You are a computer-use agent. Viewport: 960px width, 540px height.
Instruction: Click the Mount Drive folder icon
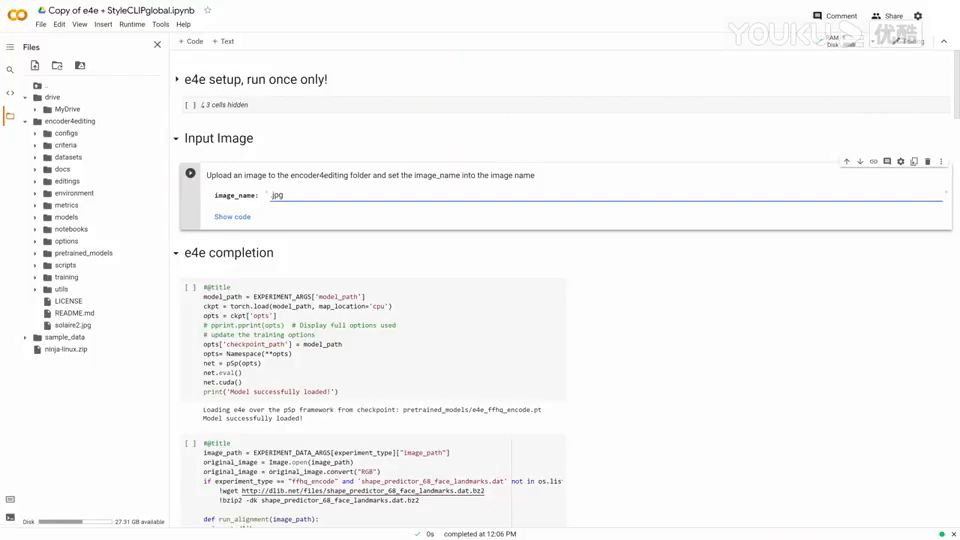click(x=80, y=66)
